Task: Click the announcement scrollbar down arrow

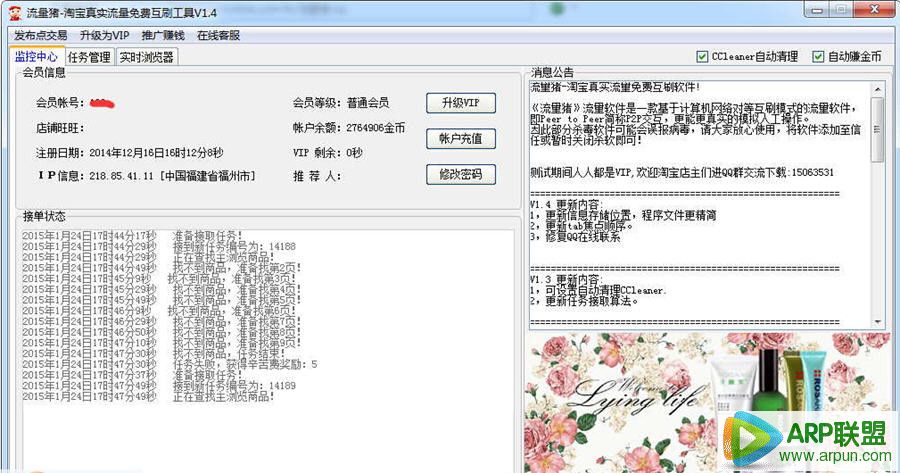Action: [x=878, y=322]
